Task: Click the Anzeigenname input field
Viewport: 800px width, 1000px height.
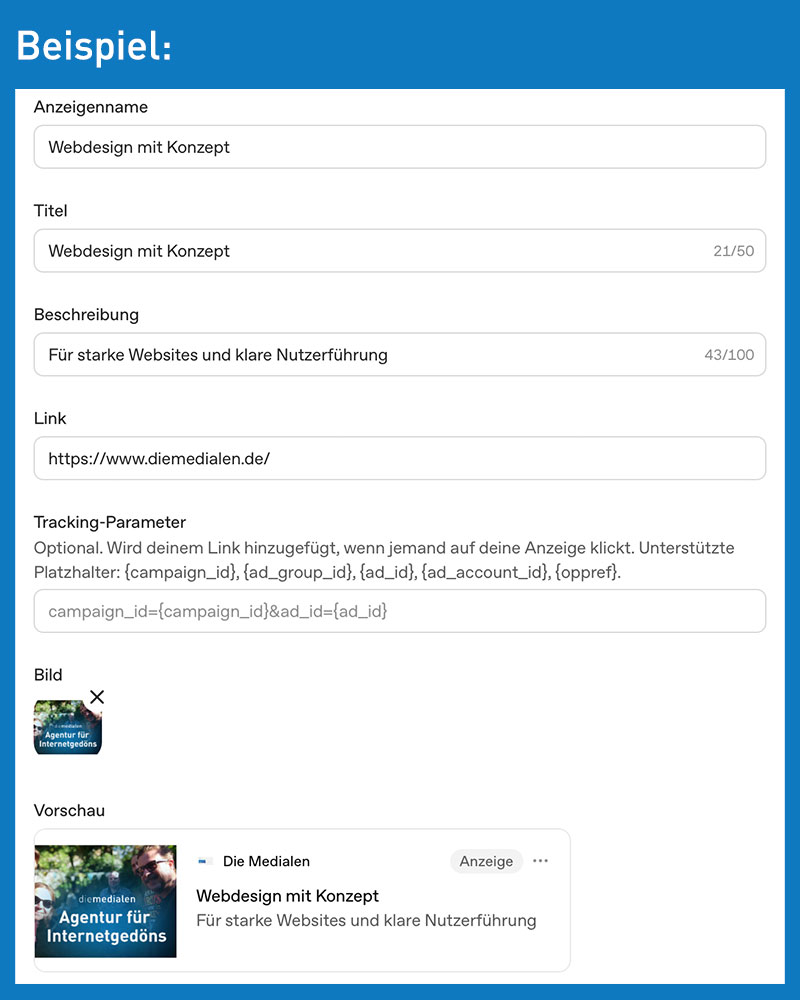Action: 399,147
